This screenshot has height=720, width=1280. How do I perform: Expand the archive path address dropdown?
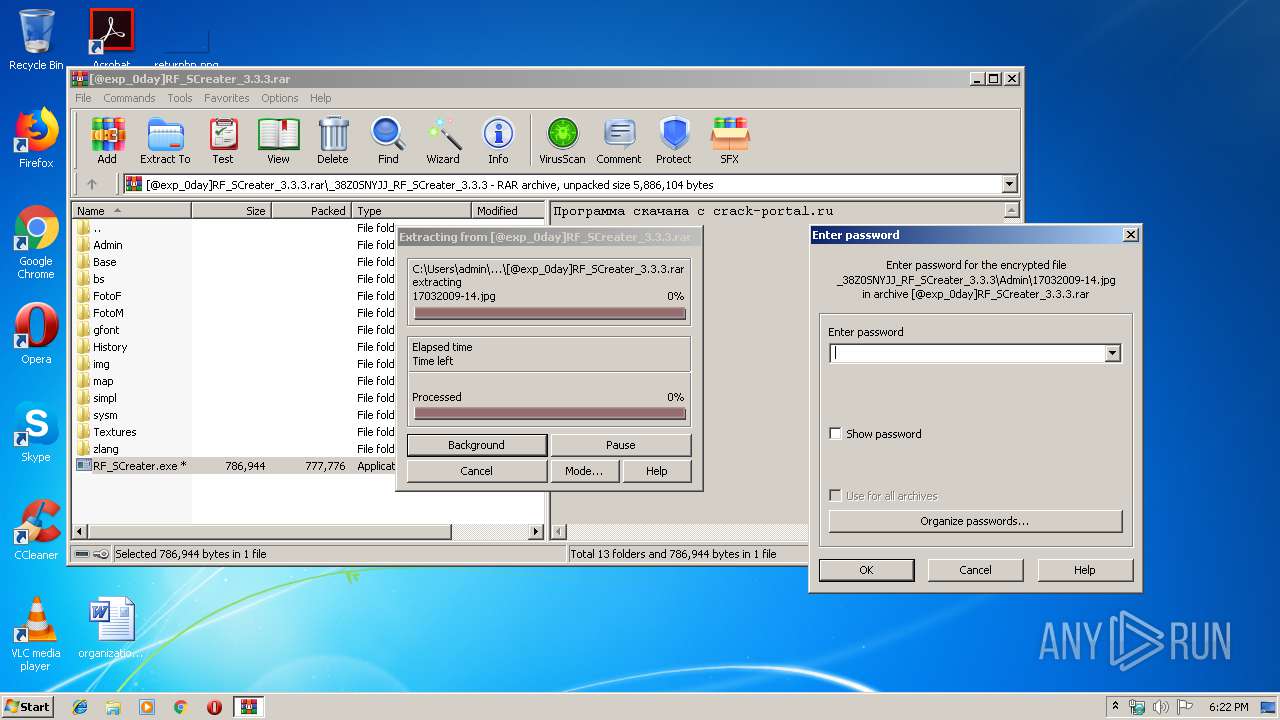coord(1009,184)
